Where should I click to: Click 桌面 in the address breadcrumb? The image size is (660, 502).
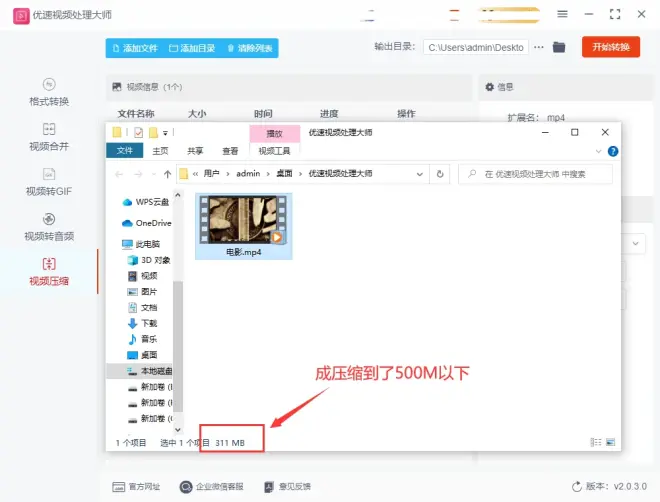(x=284, y=173)
